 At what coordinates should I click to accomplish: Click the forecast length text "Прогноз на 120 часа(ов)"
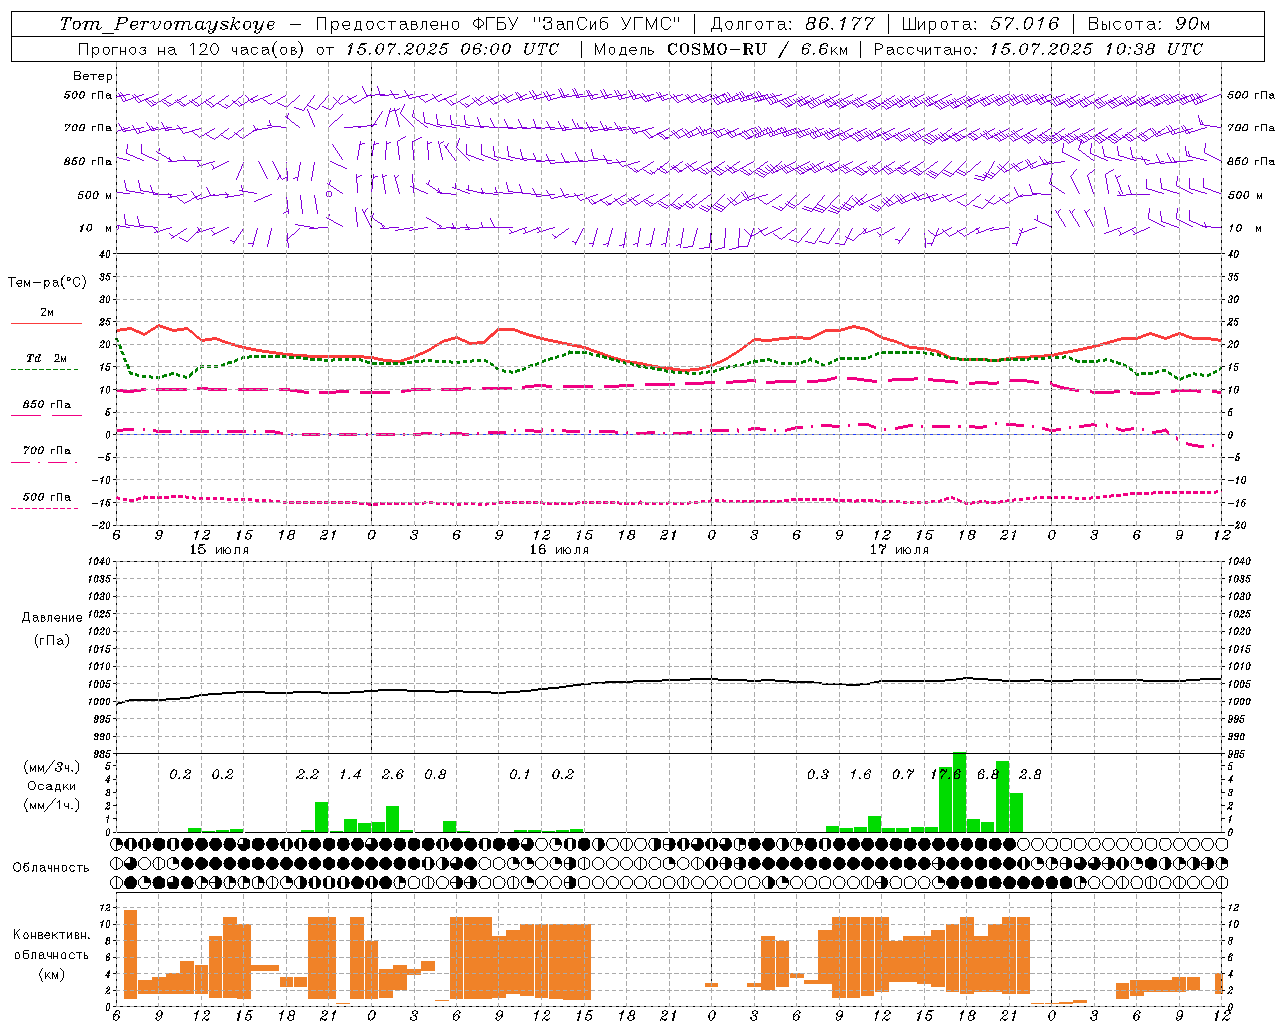pos(190,49)
